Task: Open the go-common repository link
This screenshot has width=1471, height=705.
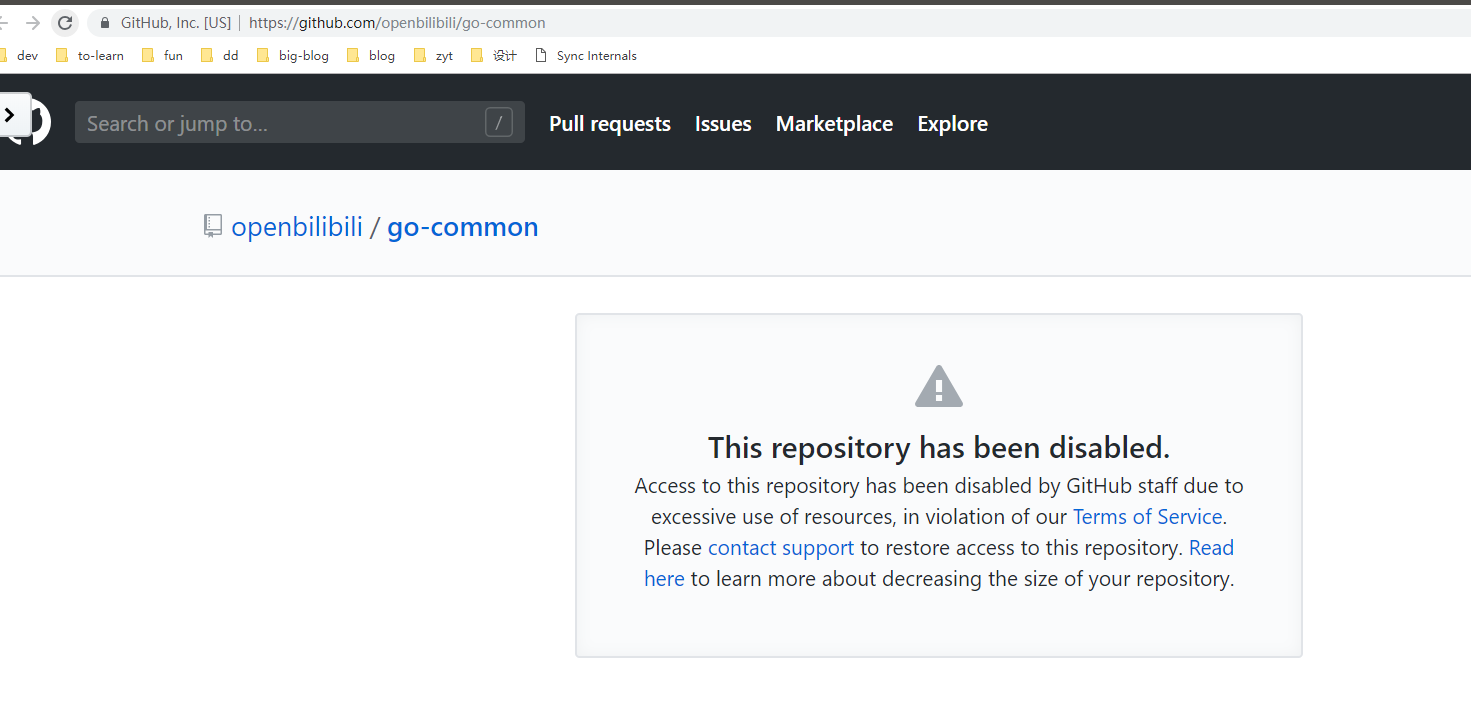Action: 463,227
